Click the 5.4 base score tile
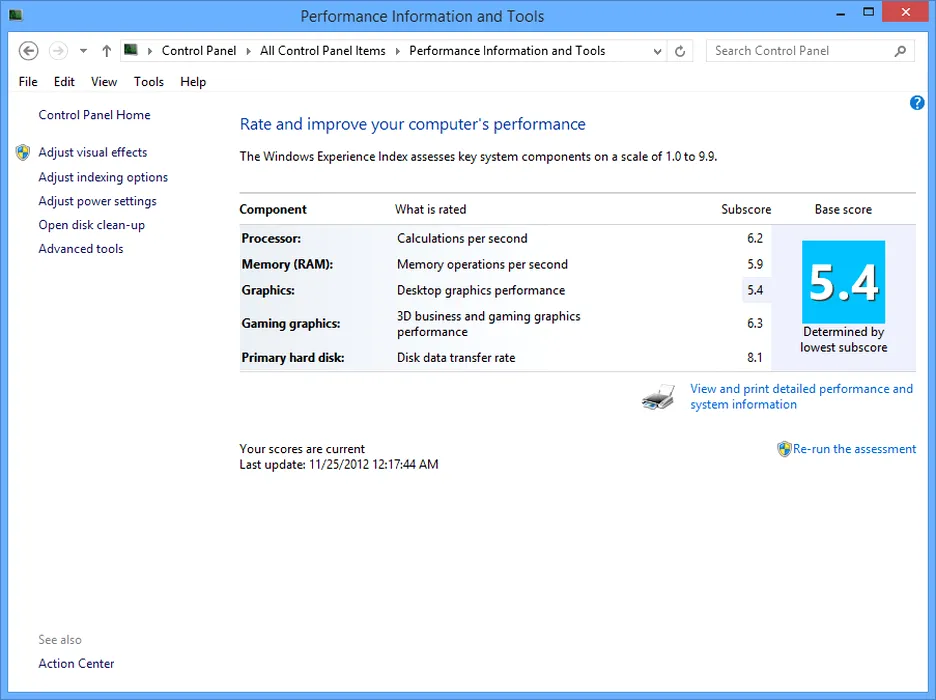Image resolution: width=936 pixels, height=700 pixels. [x=843, y=282]
